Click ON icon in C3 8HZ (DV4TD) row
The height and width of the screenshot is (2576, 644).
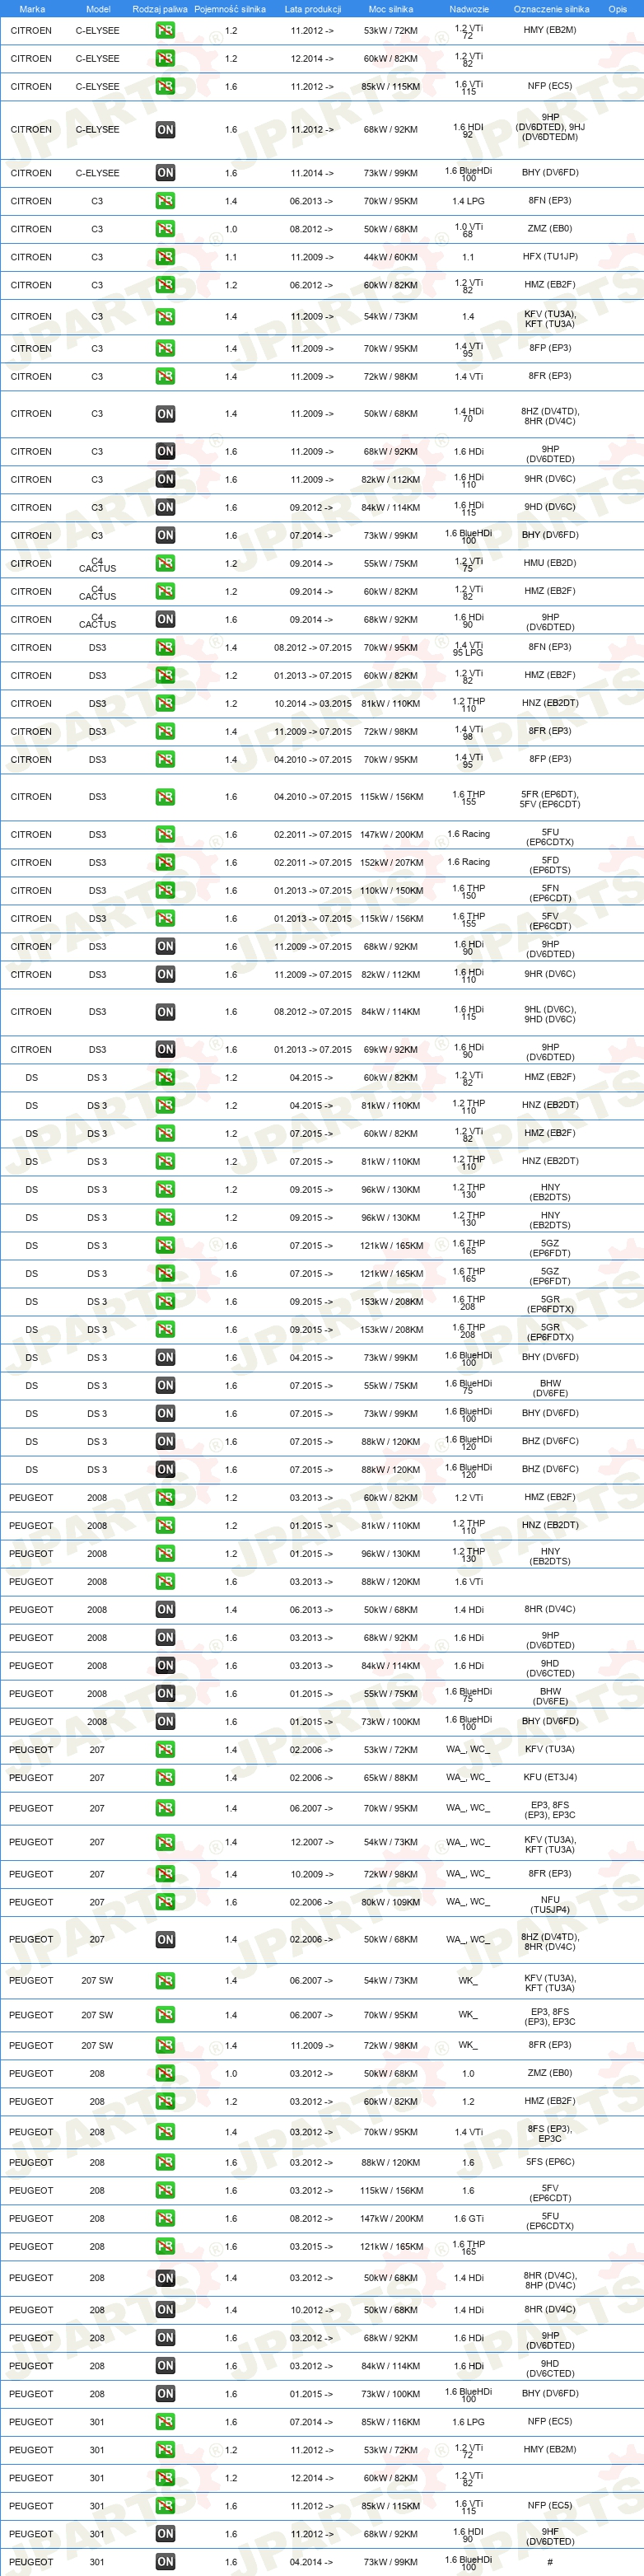click(165, 414)
